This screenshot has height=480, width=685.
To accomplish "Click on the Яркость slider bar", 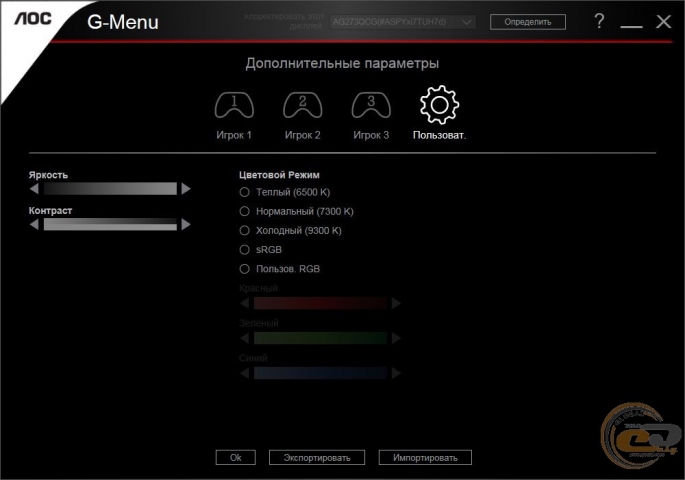I will [110, 189].
